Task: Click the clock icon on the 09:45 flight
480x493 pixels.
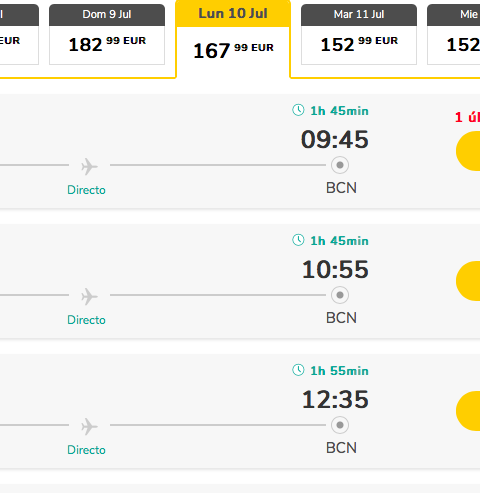Action: click(x=298, y=110)
